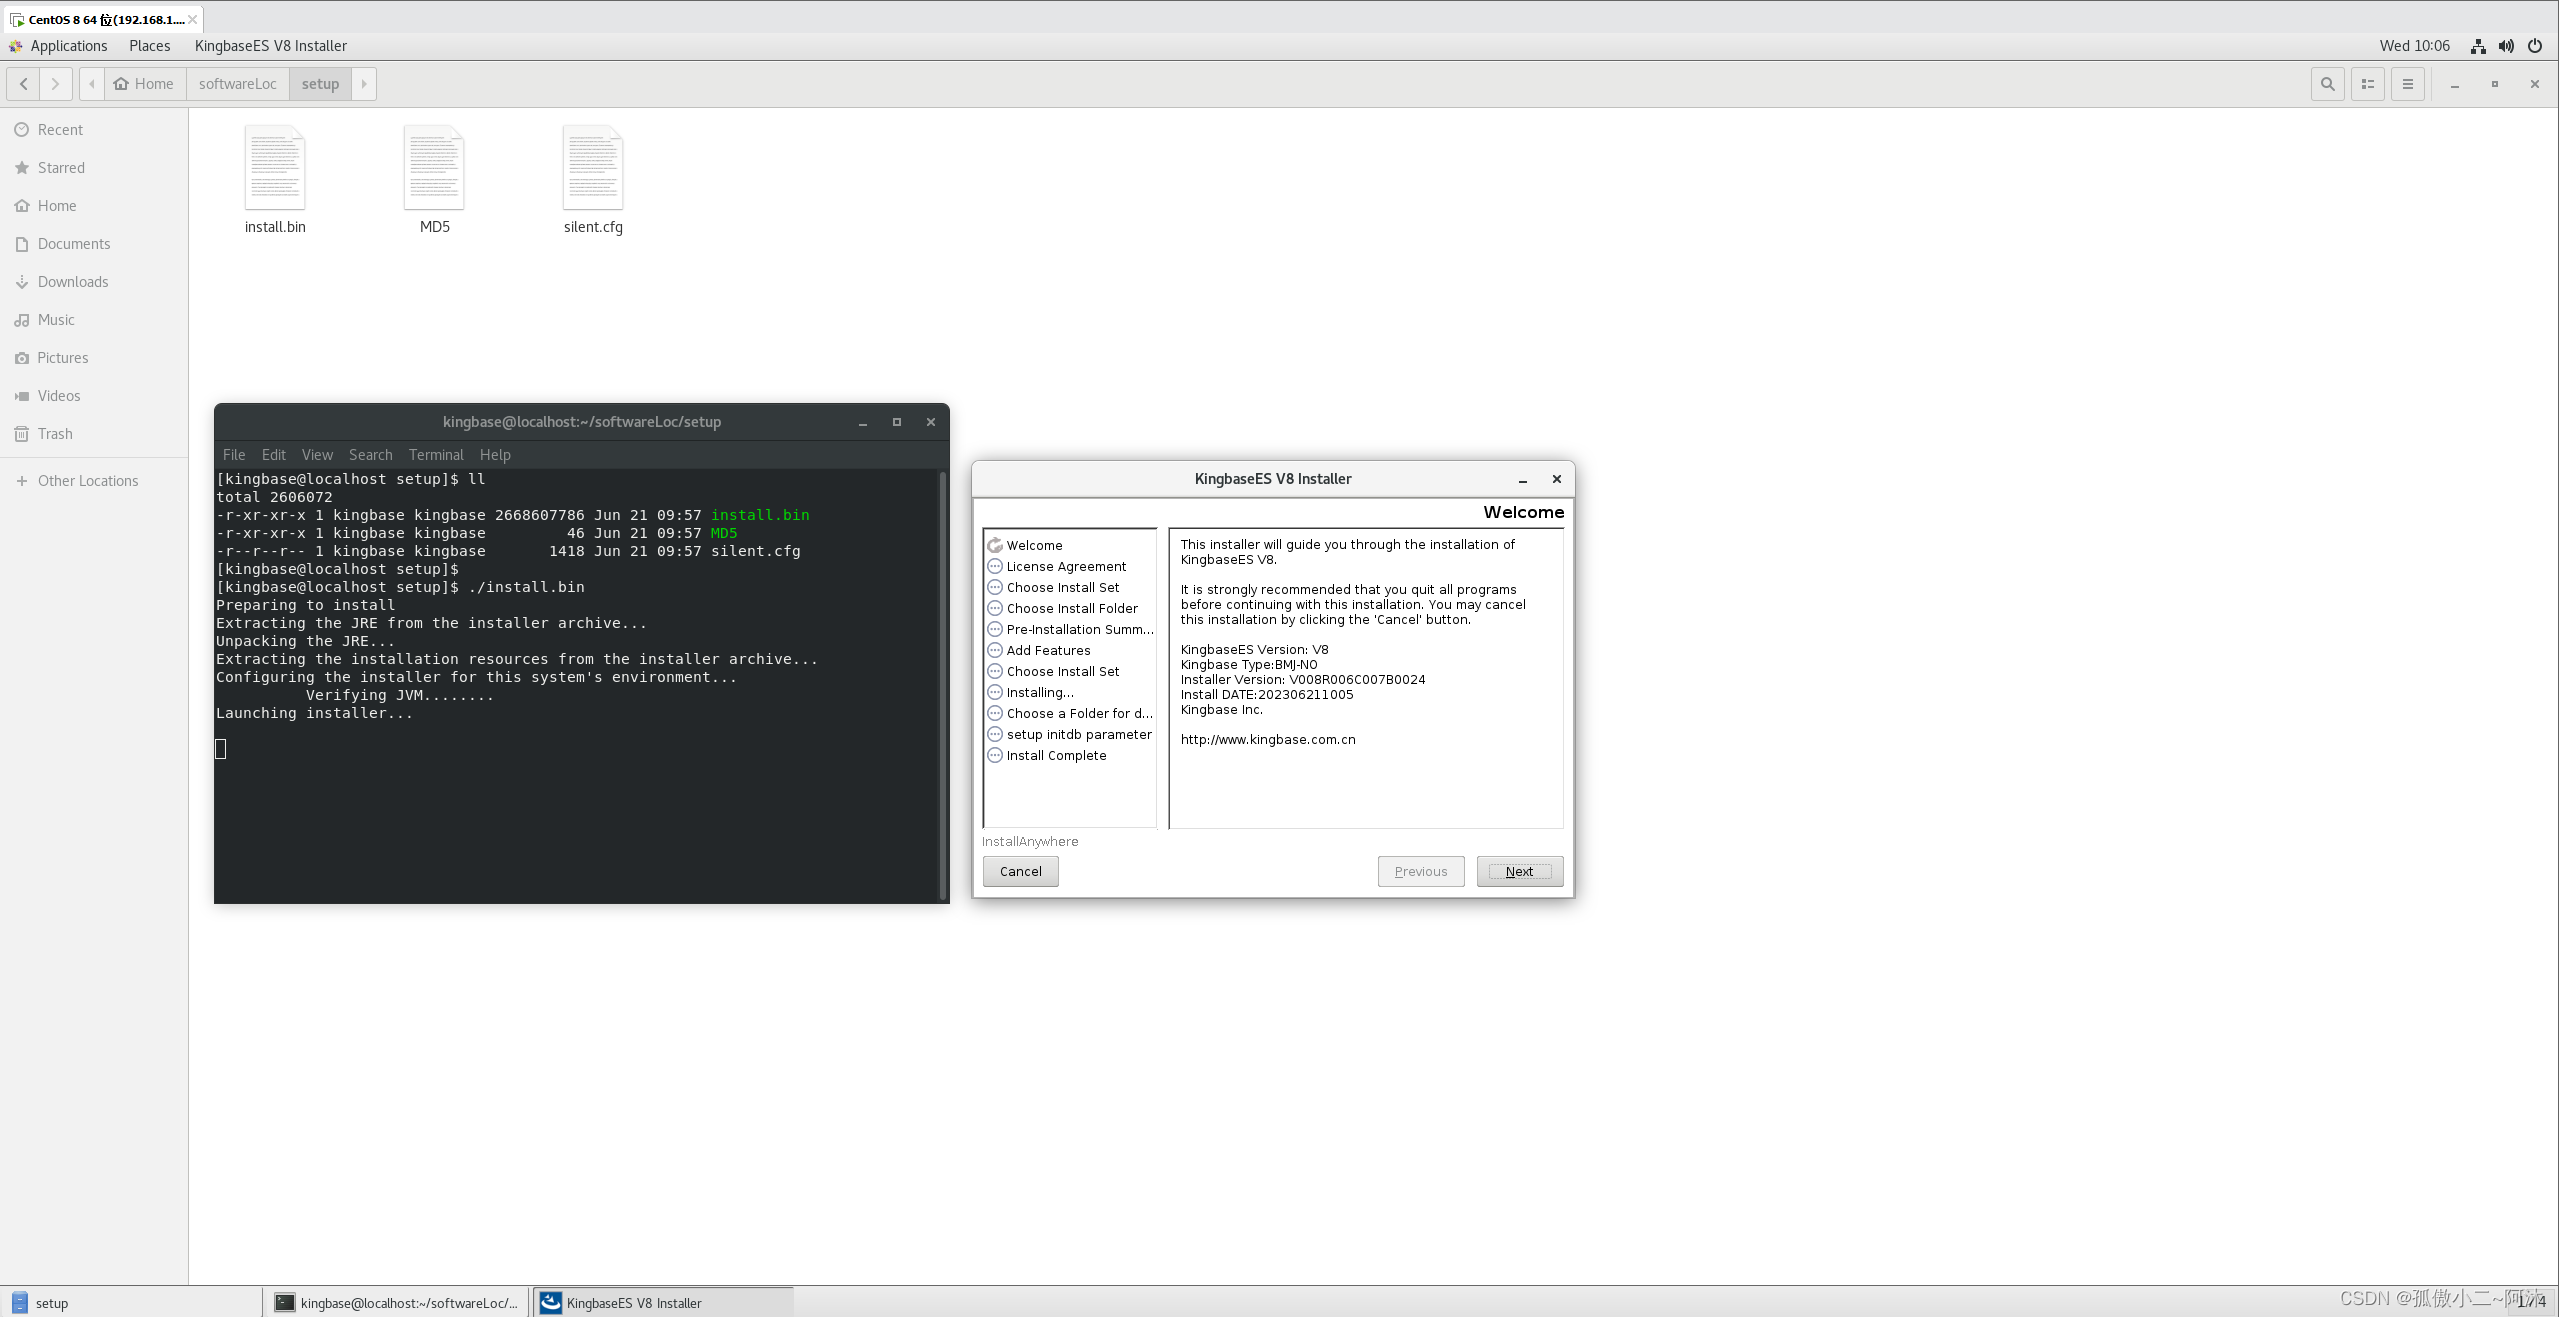This screenshot has height=1317, width=2559.
Task: Click the Next button in installer
Action: point(1519,871)
